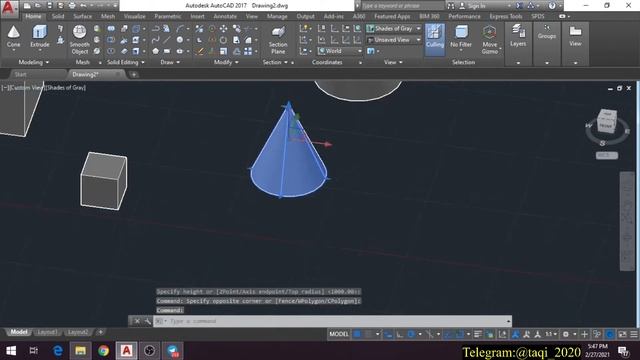Toggle Polar tracking in status bar
The width and height of the screenshot is (640, 360).
tap(411, 334)
